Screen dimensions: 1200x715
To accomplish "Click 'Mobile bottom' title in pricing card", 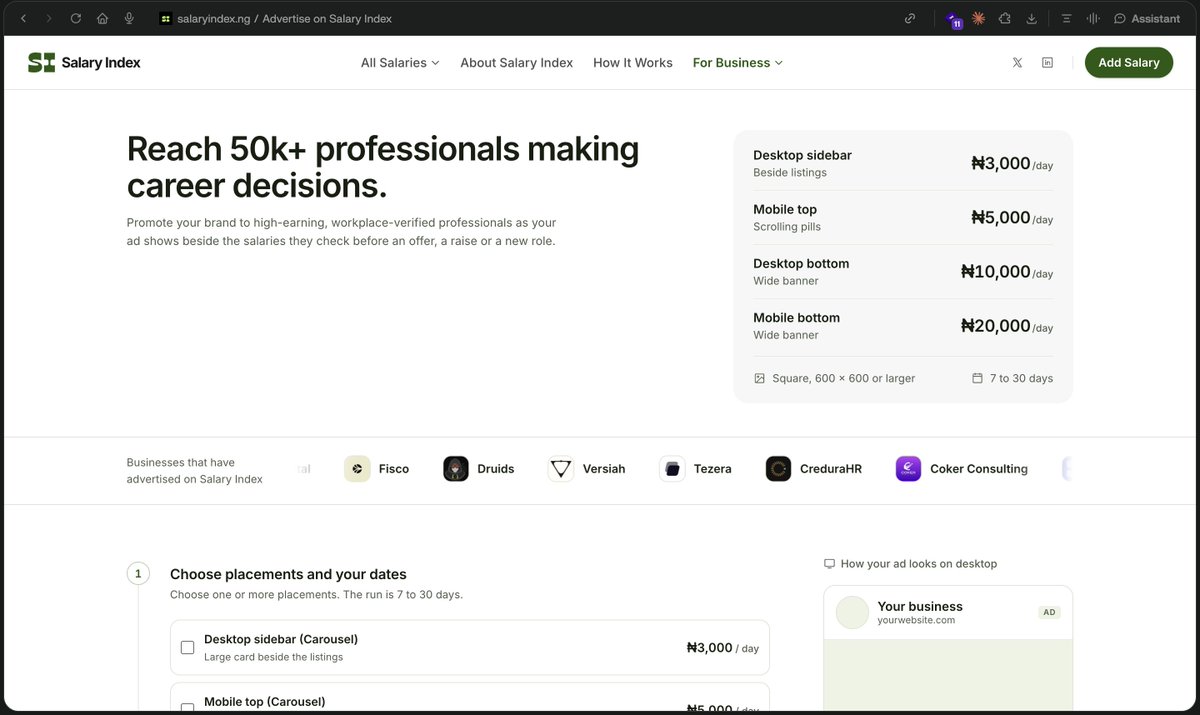I will click(x=796, y=317).
